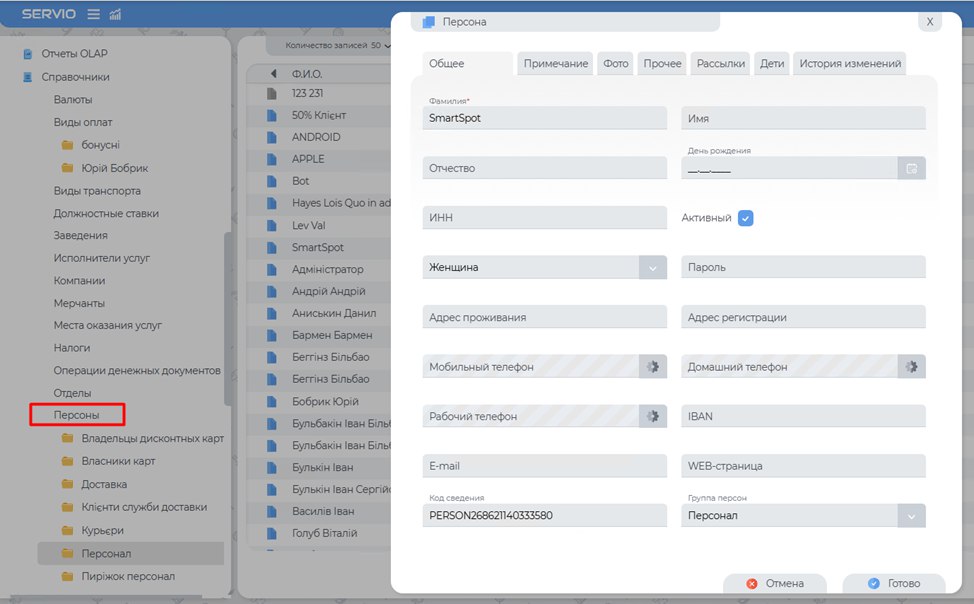The height and width of the screenshot is (604, 974).
Task: Switch to the Фото tab
Action: tap(616, 64)
